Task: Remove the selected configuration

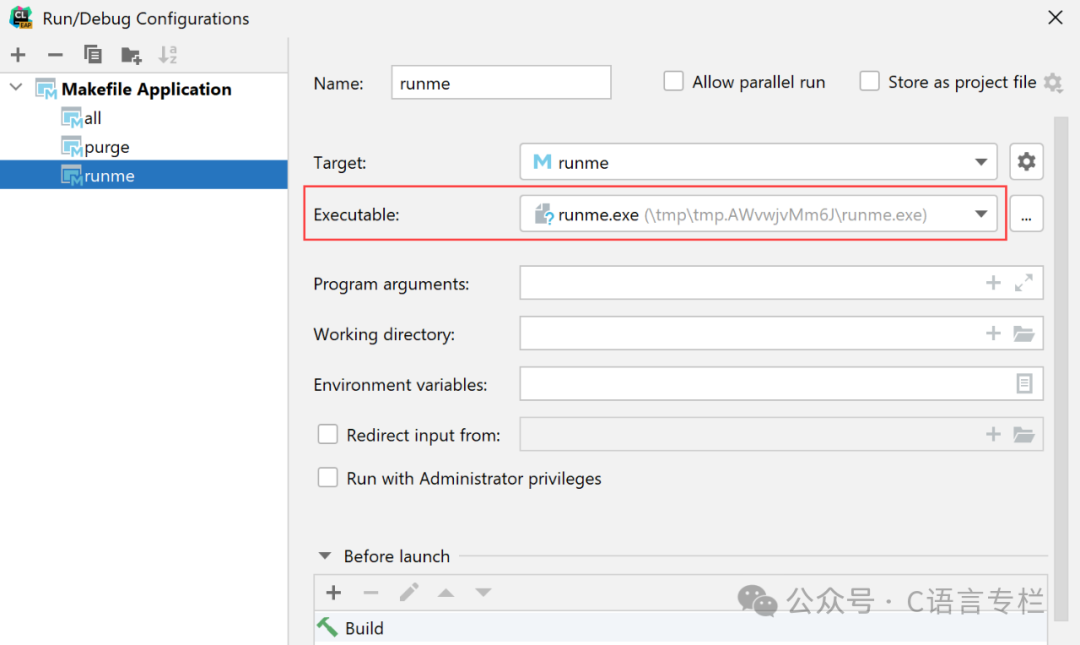Action: tap(55, 54)
